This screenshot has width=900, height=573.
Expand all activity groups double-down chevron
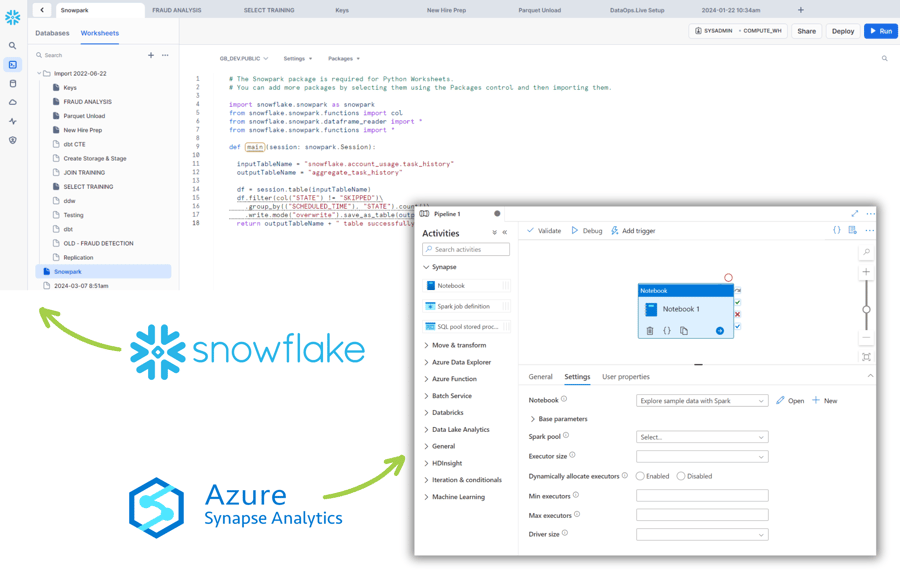(x=494, y=233)
